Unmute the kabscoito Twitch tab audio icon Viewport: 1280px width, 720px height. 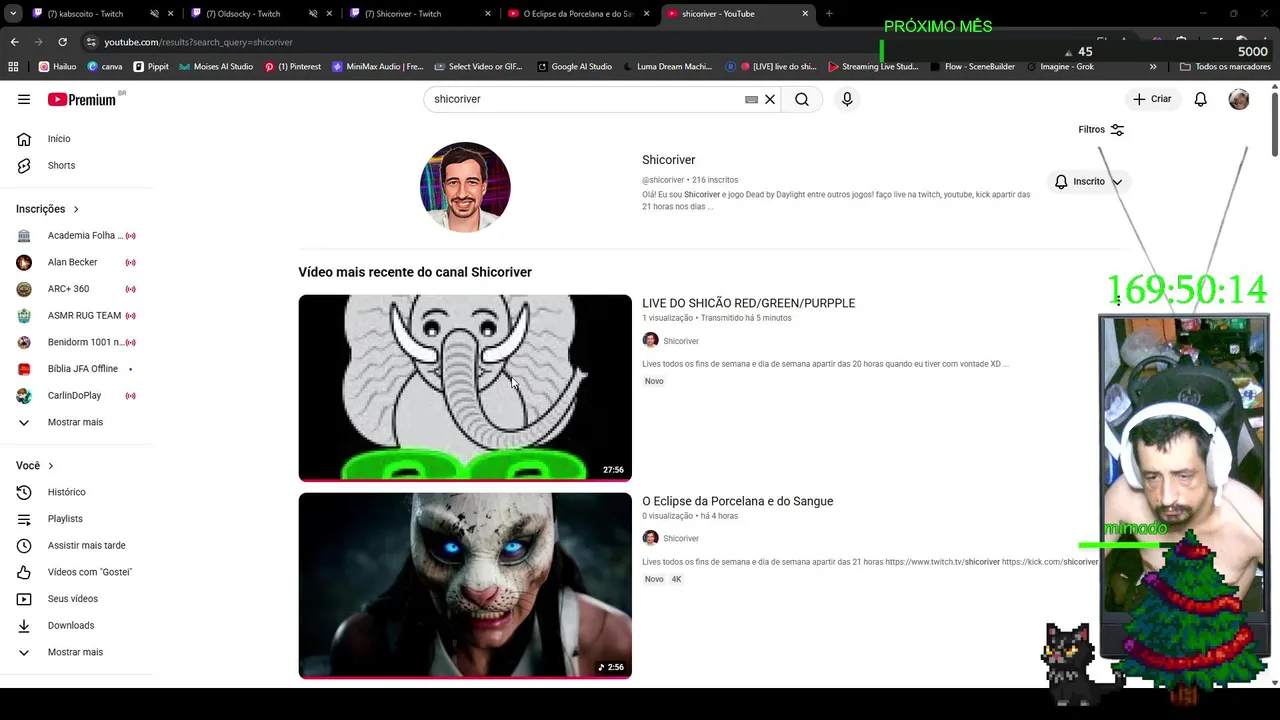point(154,14)
